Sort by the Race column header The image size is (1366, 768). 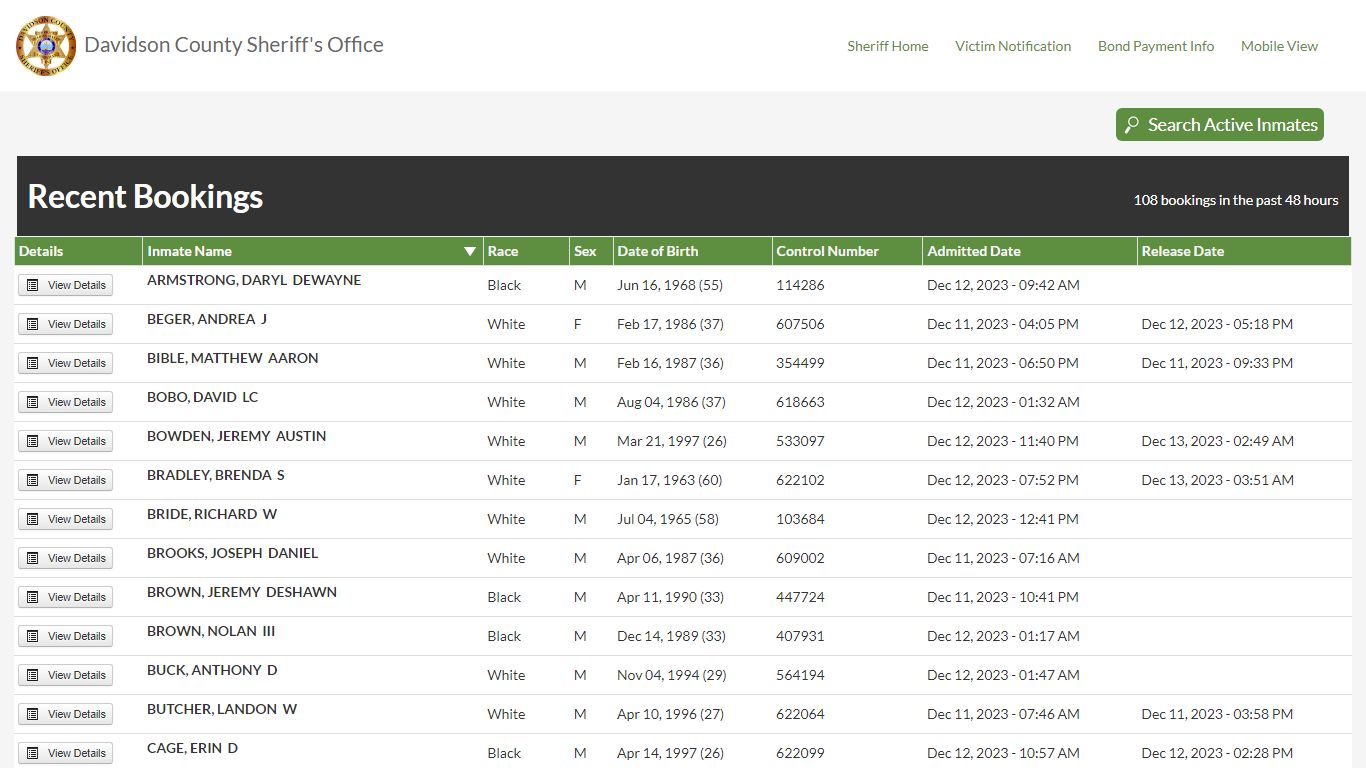pos(526,251)
